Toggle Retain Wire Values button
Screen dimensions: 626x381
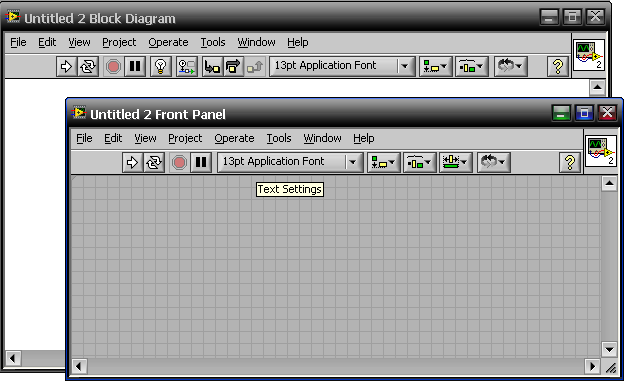point(186,66)
